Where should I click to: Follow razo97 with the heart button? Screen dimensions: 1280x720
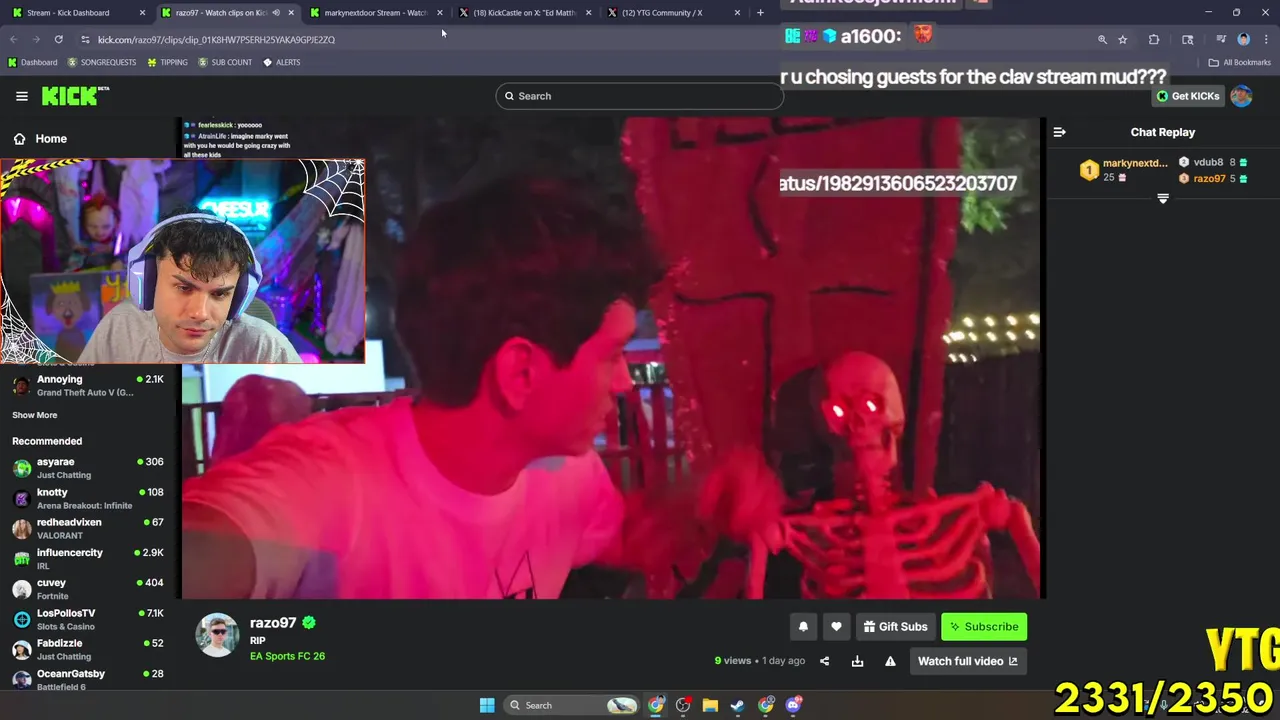pyautogui.click(x=836, y=627)
